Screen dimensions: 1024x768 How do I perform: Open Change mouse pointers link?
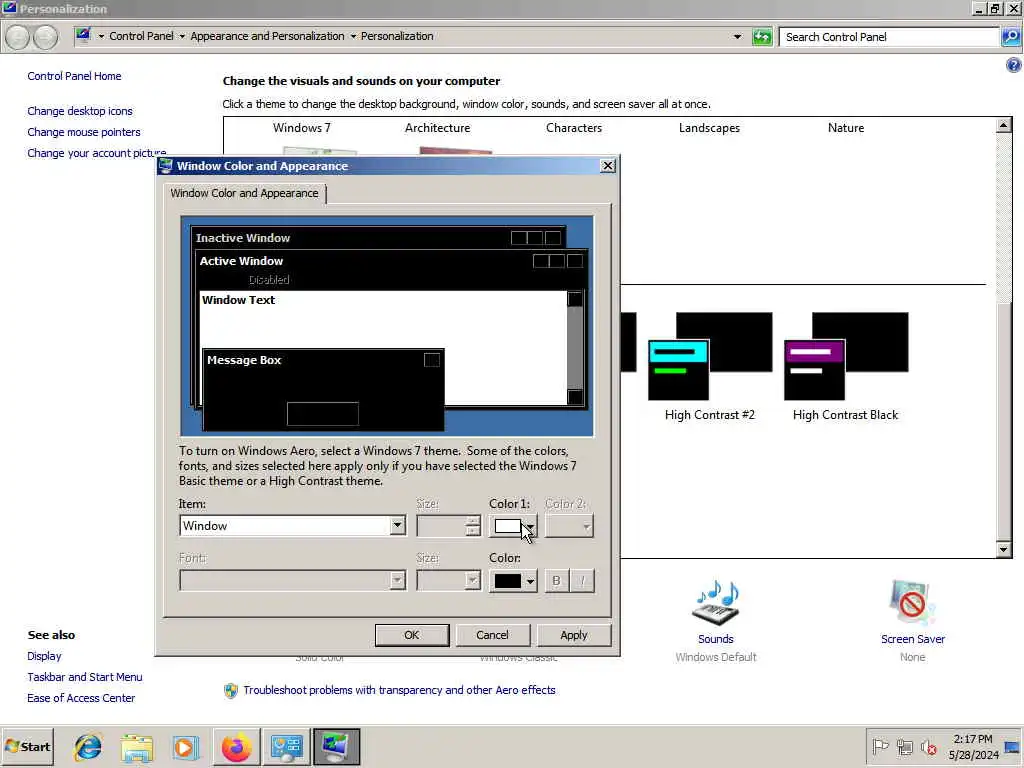[84, 132]
